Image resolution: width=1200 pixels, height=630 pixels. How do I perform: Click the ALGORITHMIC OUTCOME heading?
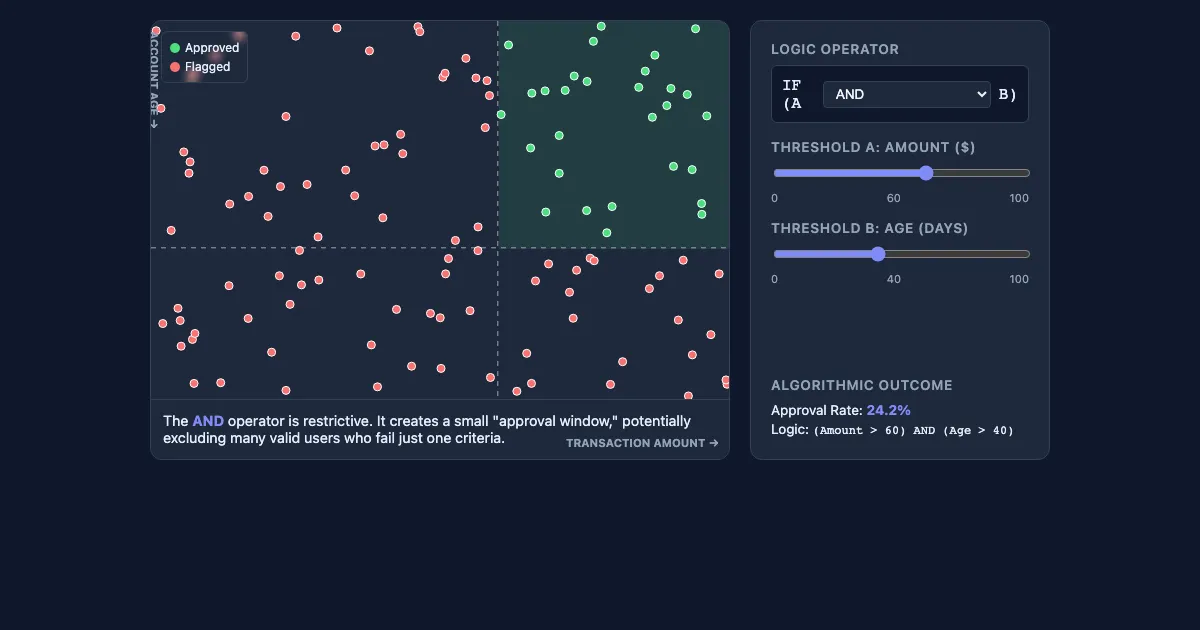point(862,385)
